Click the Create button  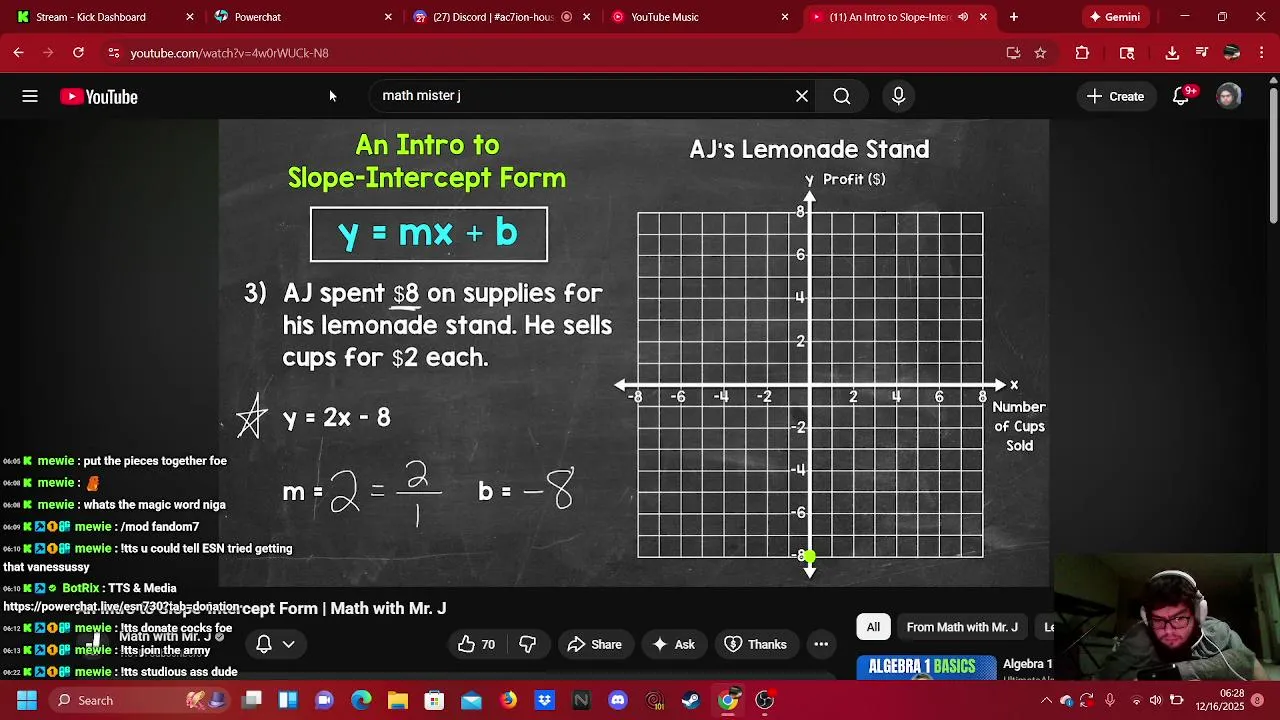1115,96
